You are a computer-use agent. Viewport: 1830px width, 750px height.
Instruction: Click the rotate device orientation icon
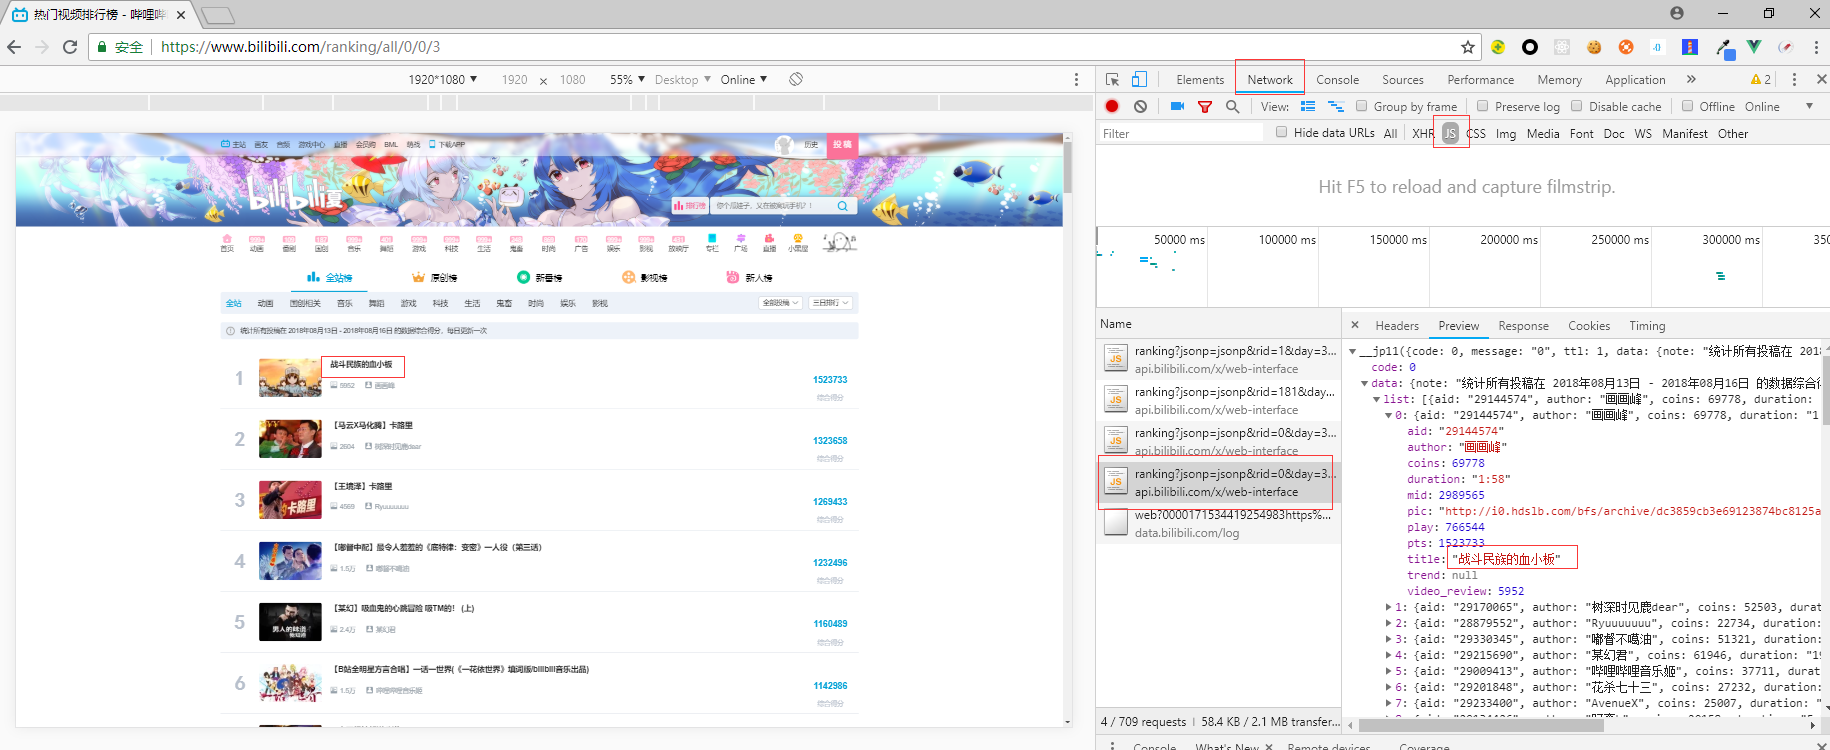[x=796, y=79]
